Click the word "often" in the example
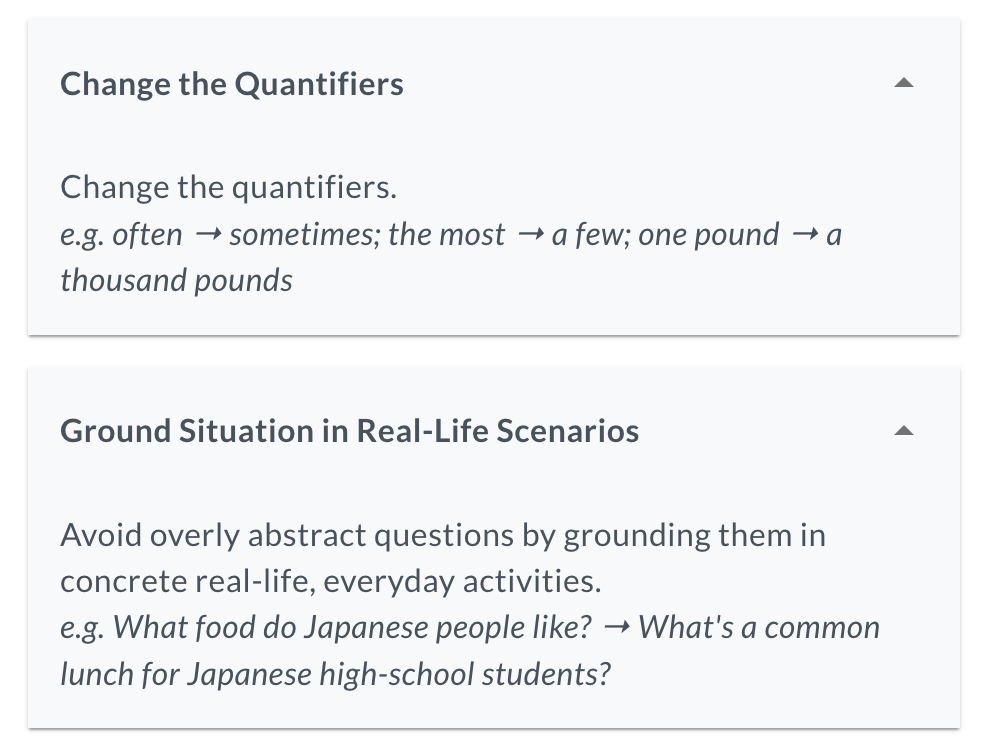 tap(148, 235)
